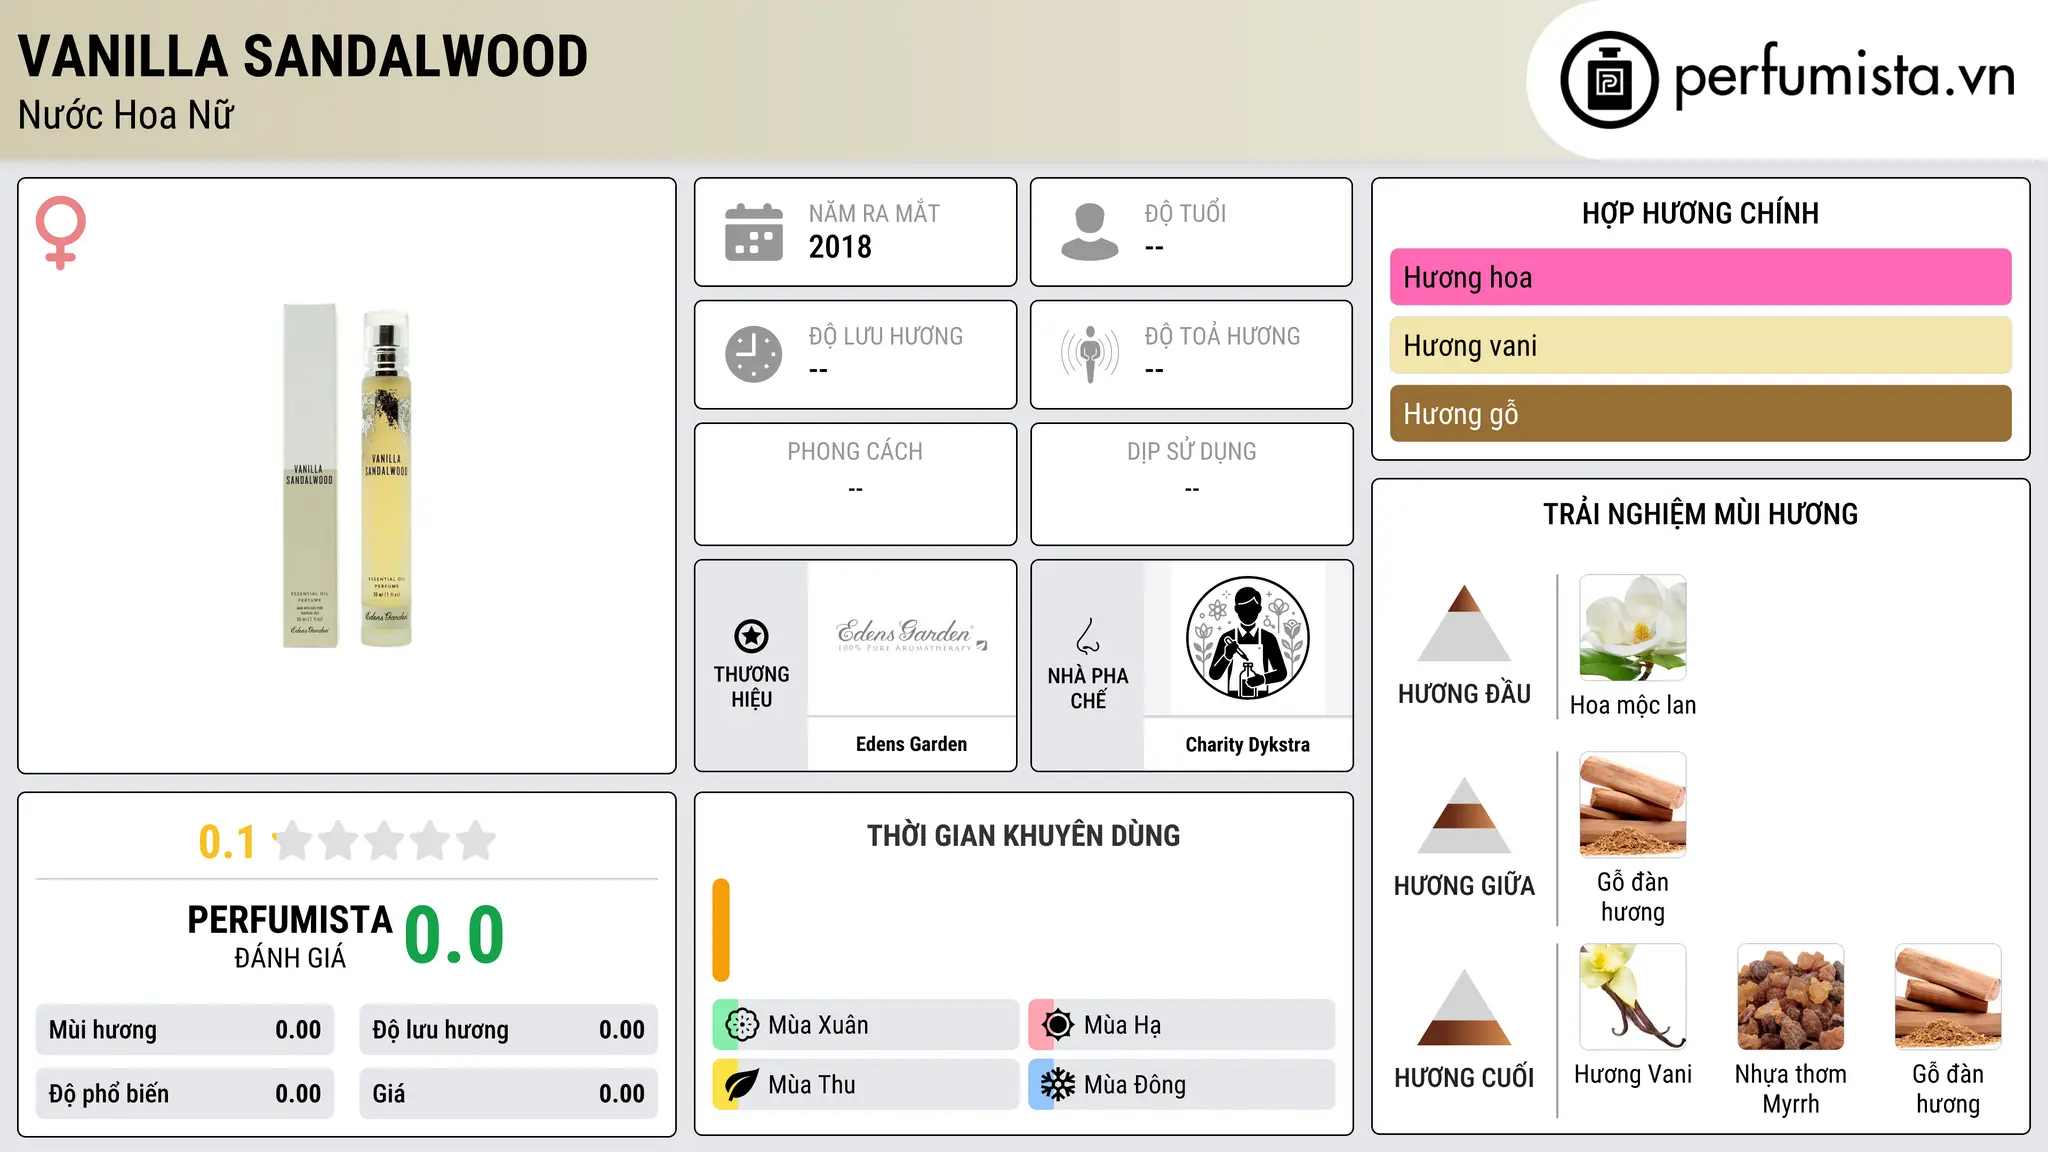Screen dimensions: 2048x1152
Task: Click the Trải nghiệm mùi hương heading
Action: pos(1700,514)
